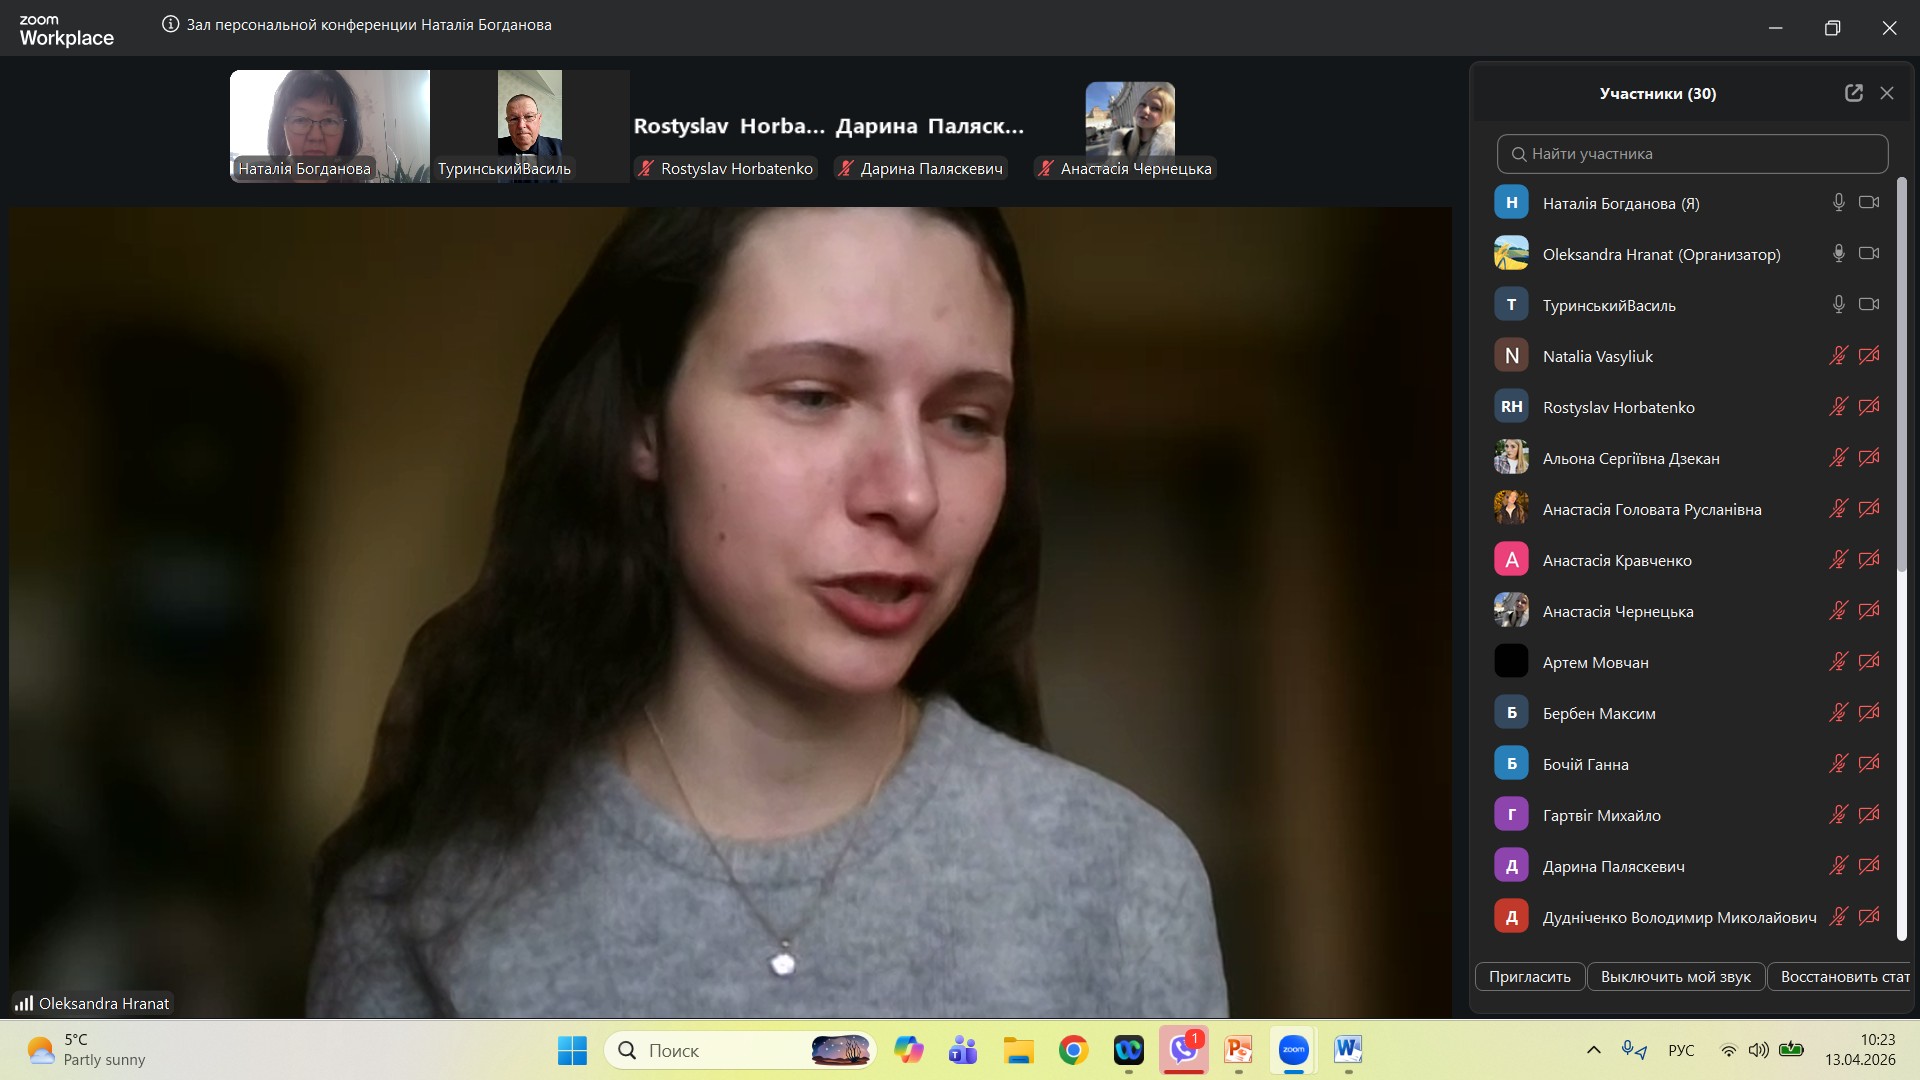1920x1080 pixels.
Task: Select Артем Мовчан in participant list
Action: 1595,662
